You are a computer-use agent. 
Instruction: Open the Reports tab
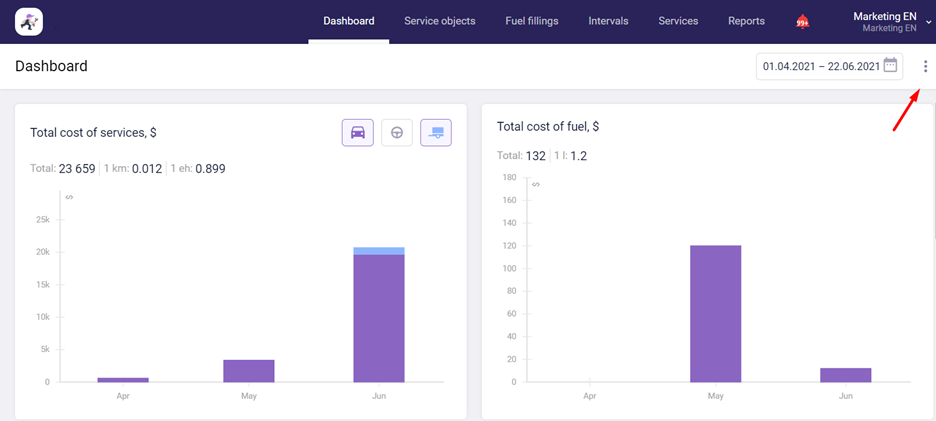point(746,21)
